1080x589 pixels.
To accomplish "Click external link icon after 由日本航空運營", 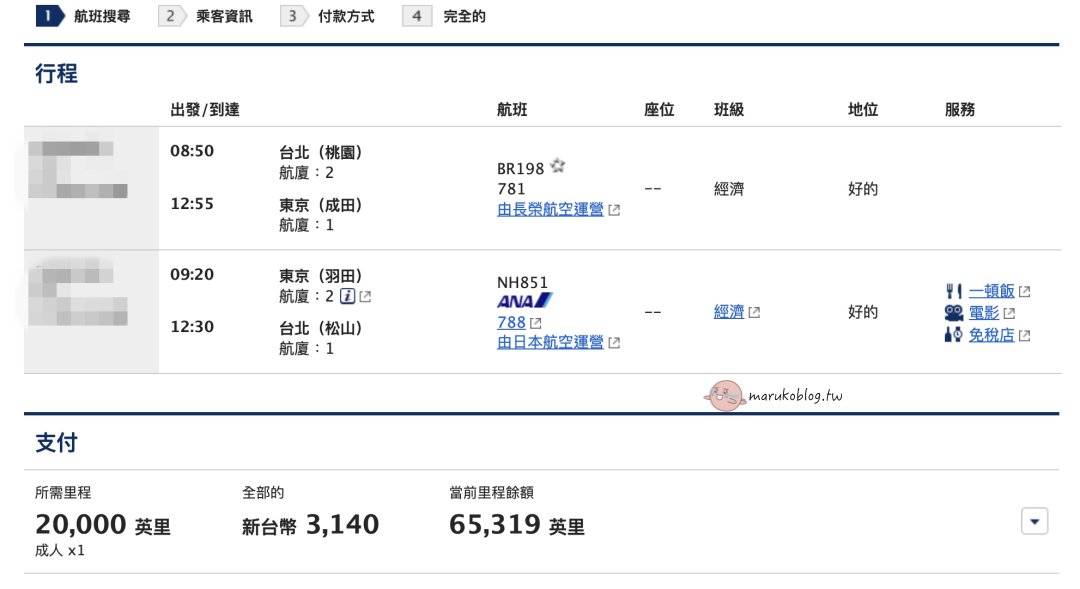I will (614, 342).
